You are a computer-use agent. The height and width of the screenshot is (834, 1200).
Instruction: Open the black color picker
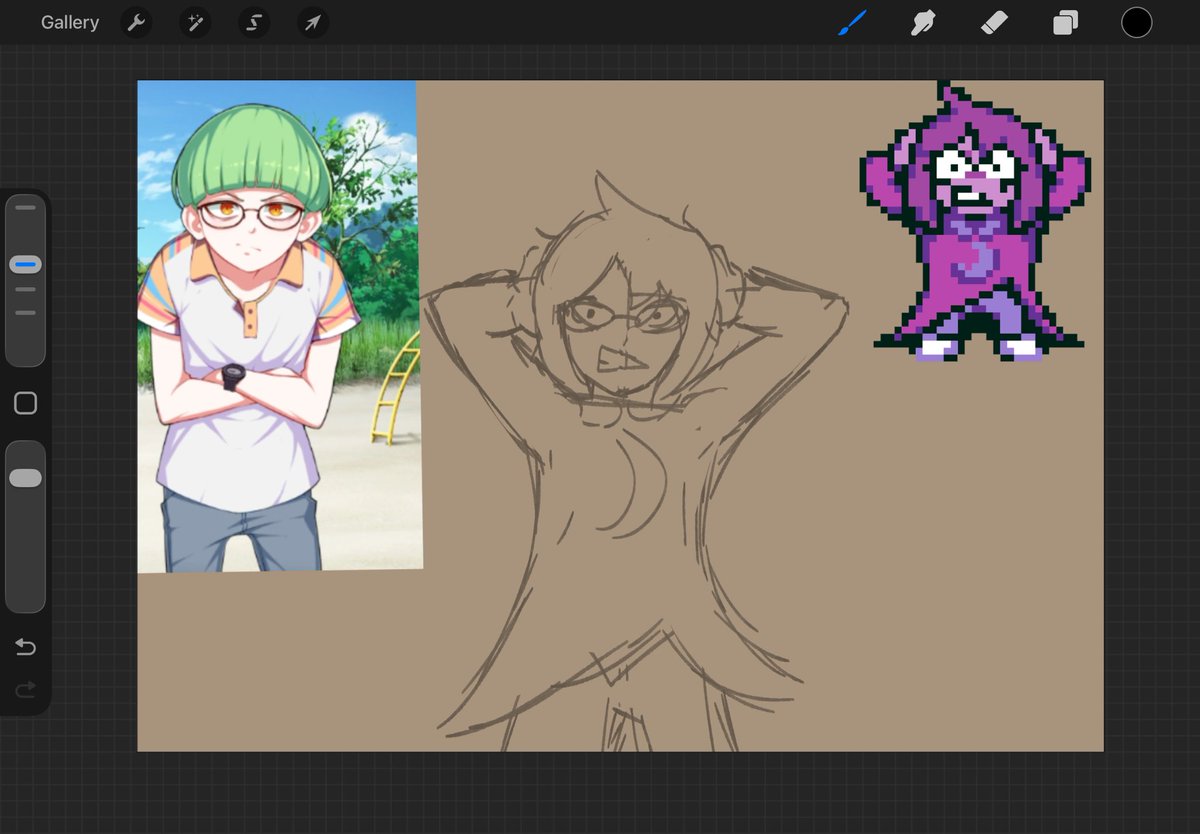pyautogui.click(x=1136, y=22)
